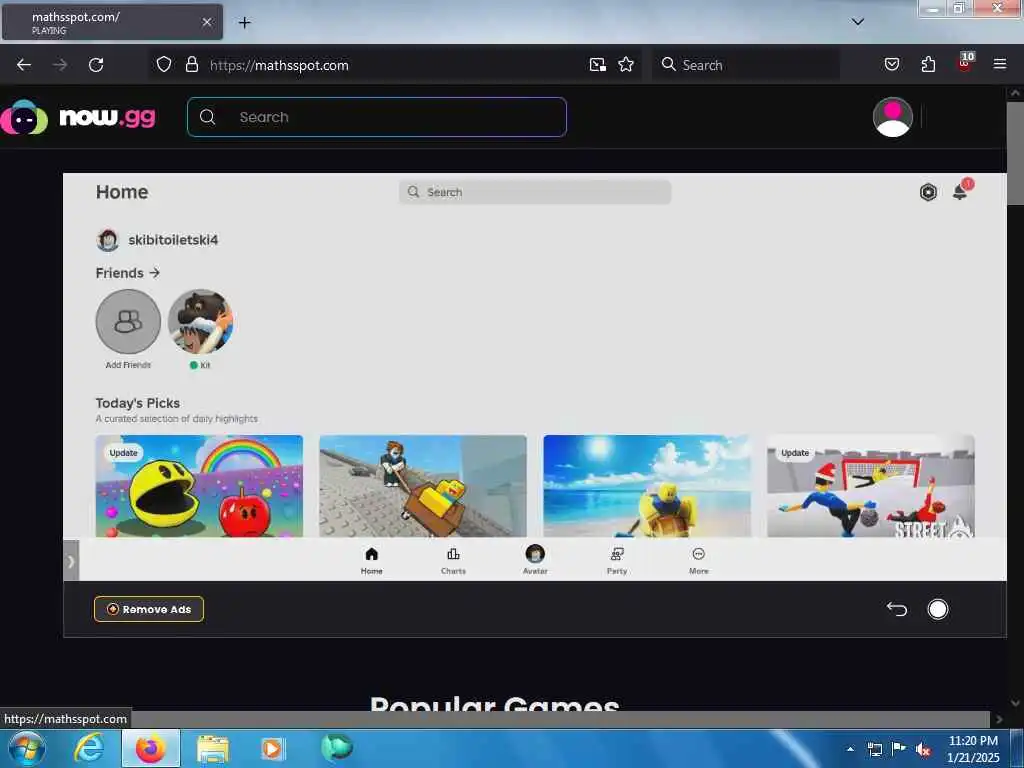Click the white circle home control
This screenshot has width=1024, height=768.
(938, 609)
